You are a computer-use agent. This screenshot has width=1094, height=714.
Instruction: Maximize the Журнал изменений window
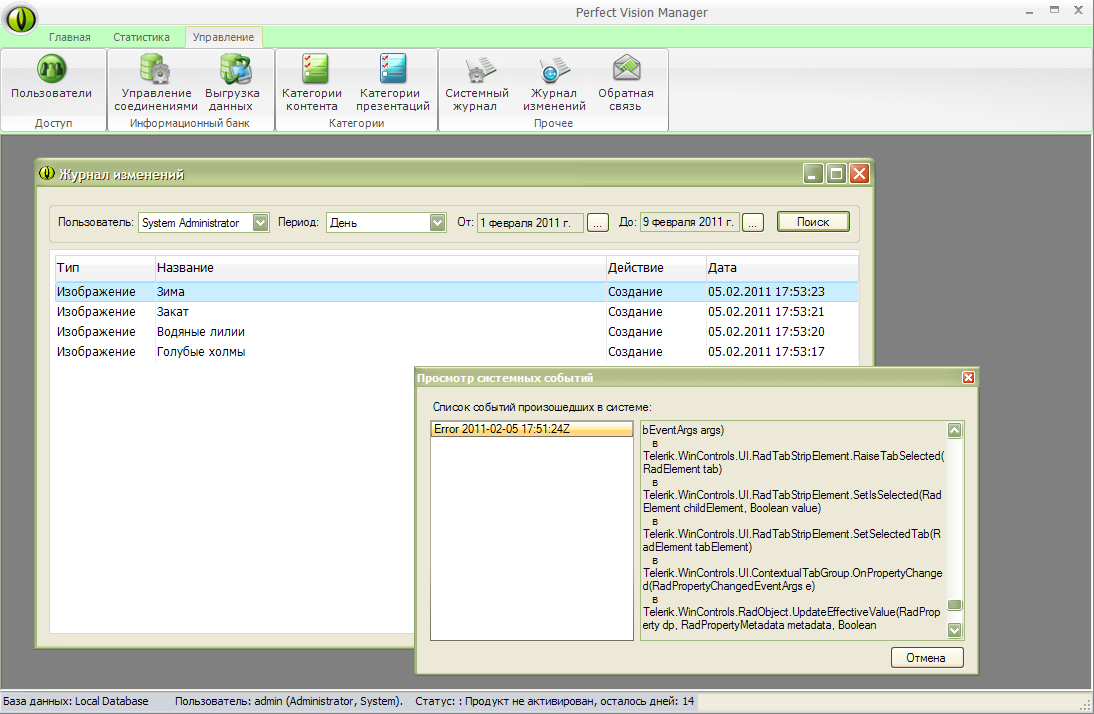(x=836, y=173)
